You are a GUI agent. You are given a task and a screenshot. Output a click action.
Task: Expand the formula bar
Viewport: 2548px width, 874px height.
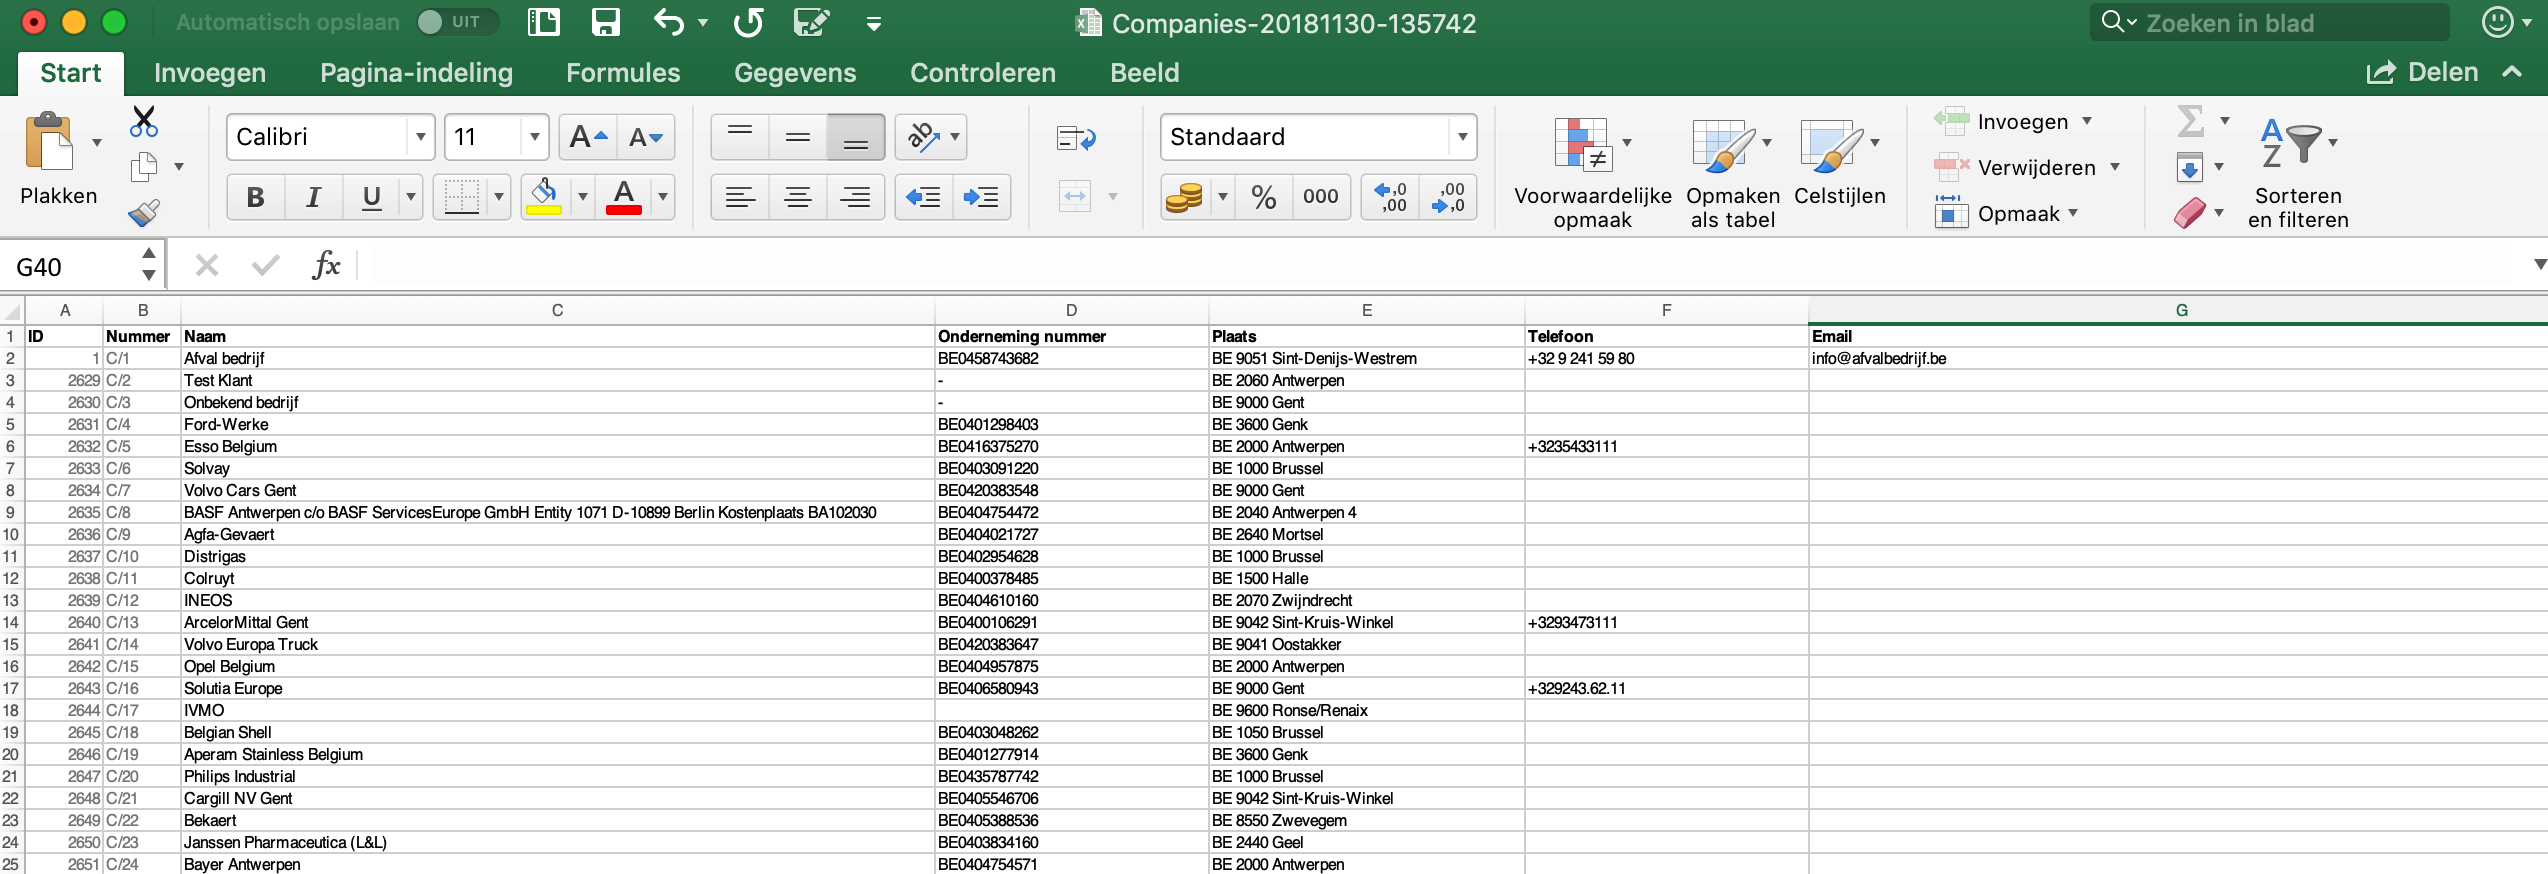coord(2539,265)
